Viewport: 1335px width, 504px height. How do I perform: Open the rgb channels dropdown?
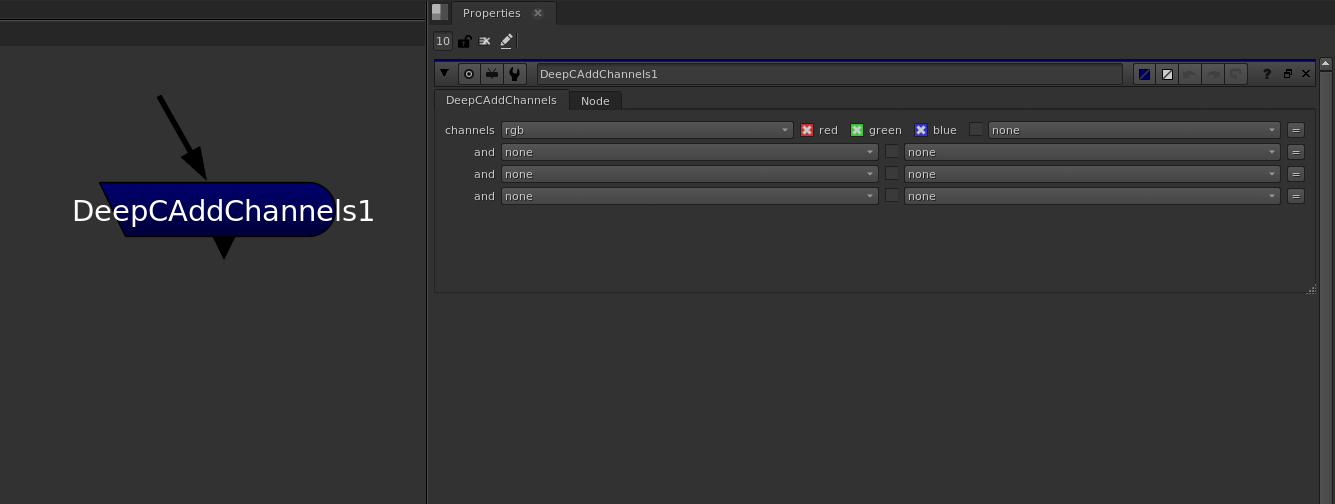(647, 130)
